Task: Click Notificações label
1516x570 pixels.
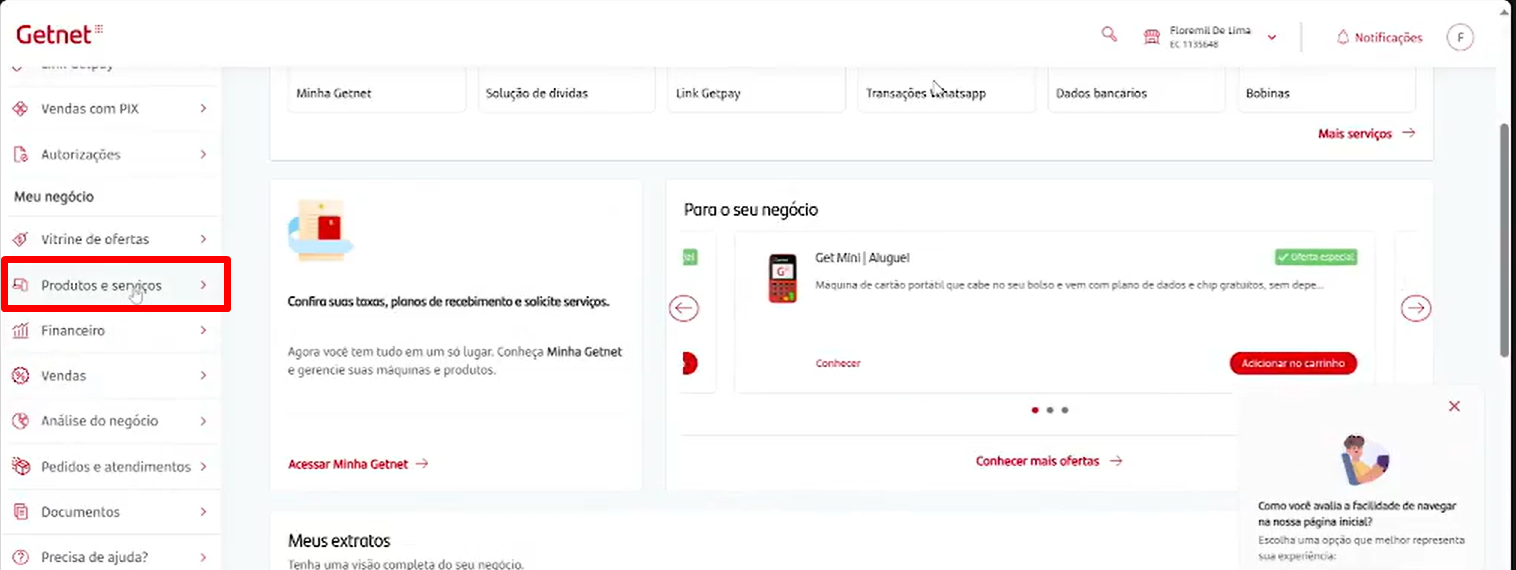Action: [1388, 38]
